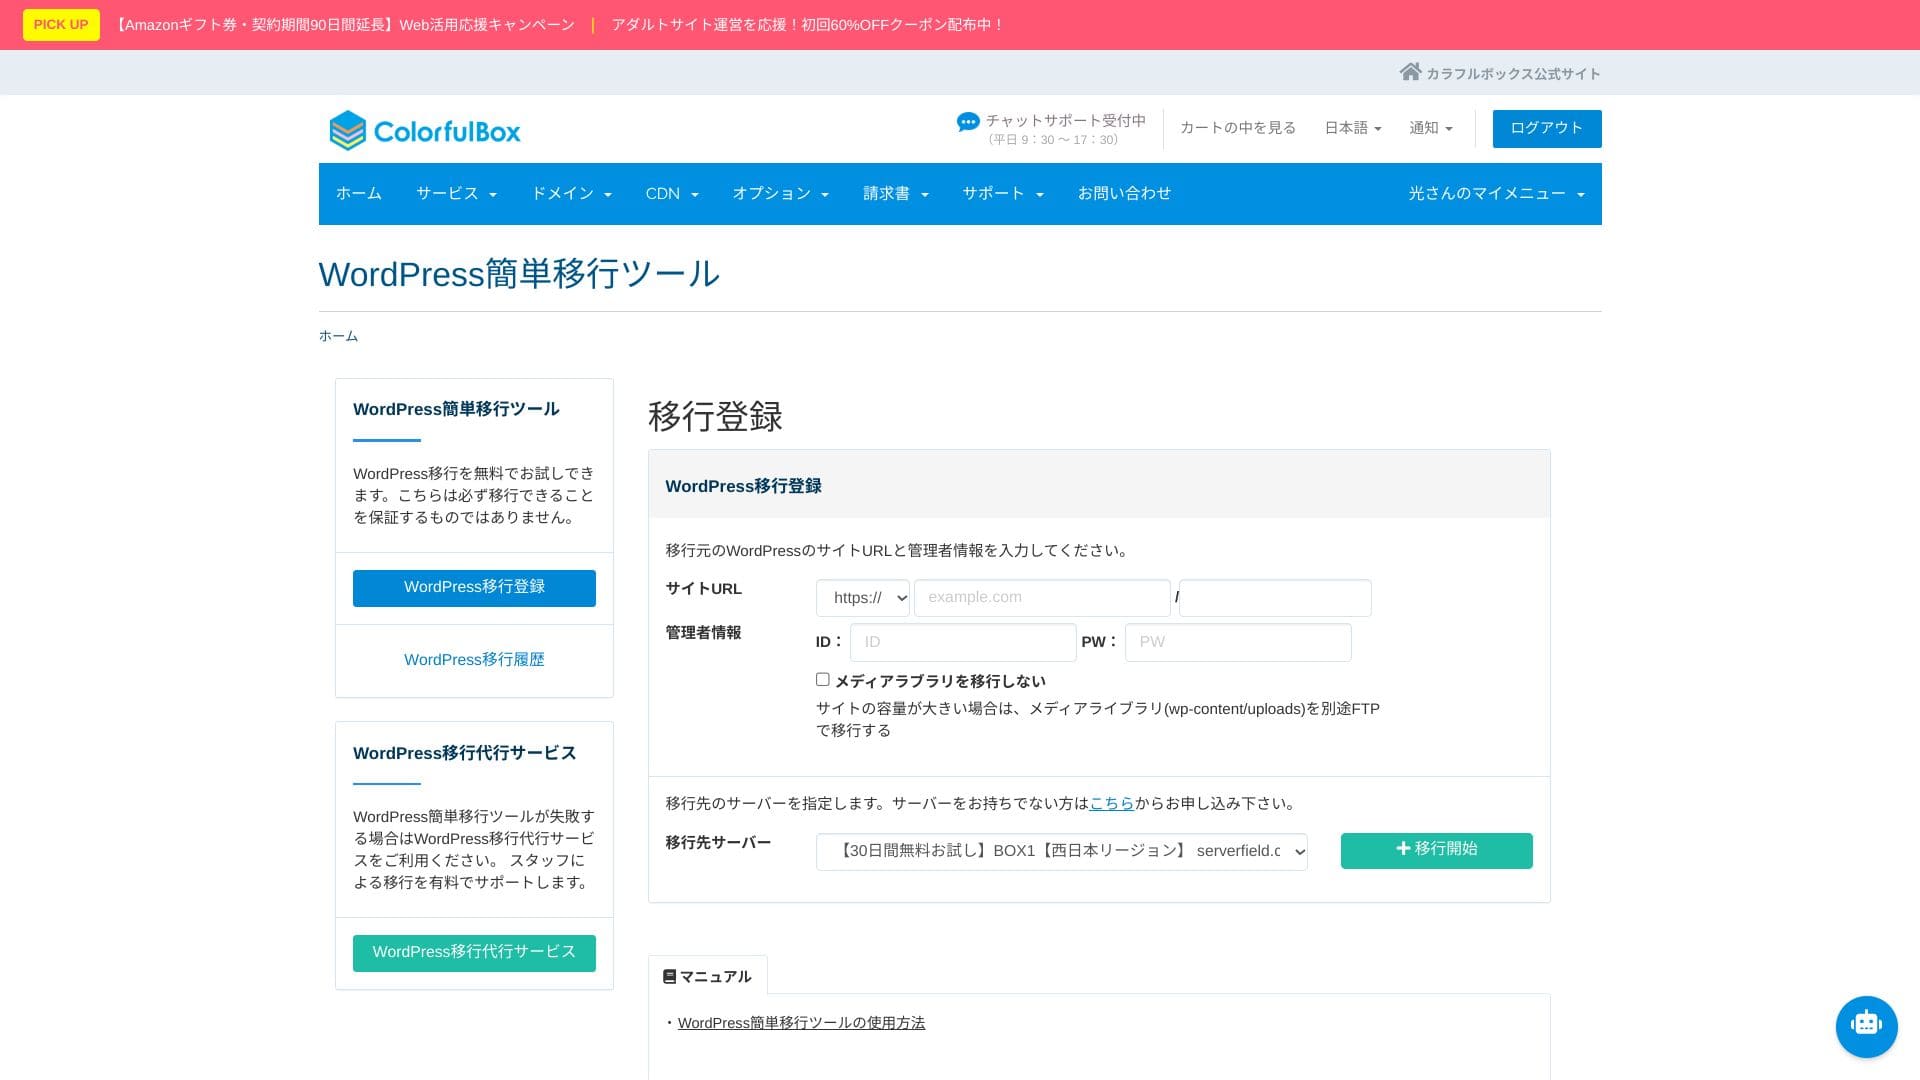1920x1080 pixels.
Task: Check the skip media library migration checkbox
Action: click(822, 680)
